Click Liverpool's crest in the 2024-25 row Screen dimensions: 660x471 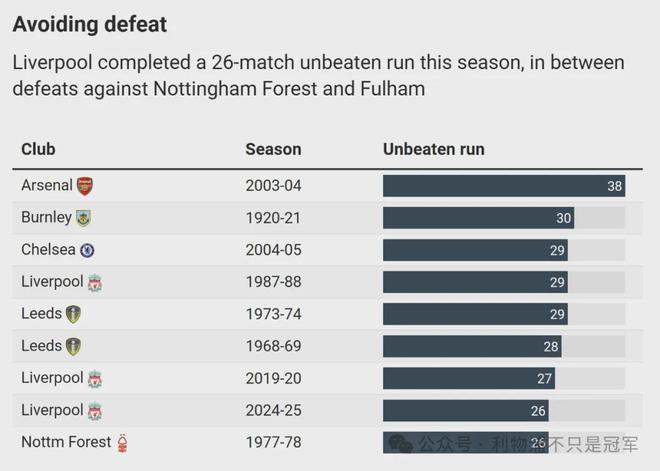click(x=95, y=411)
